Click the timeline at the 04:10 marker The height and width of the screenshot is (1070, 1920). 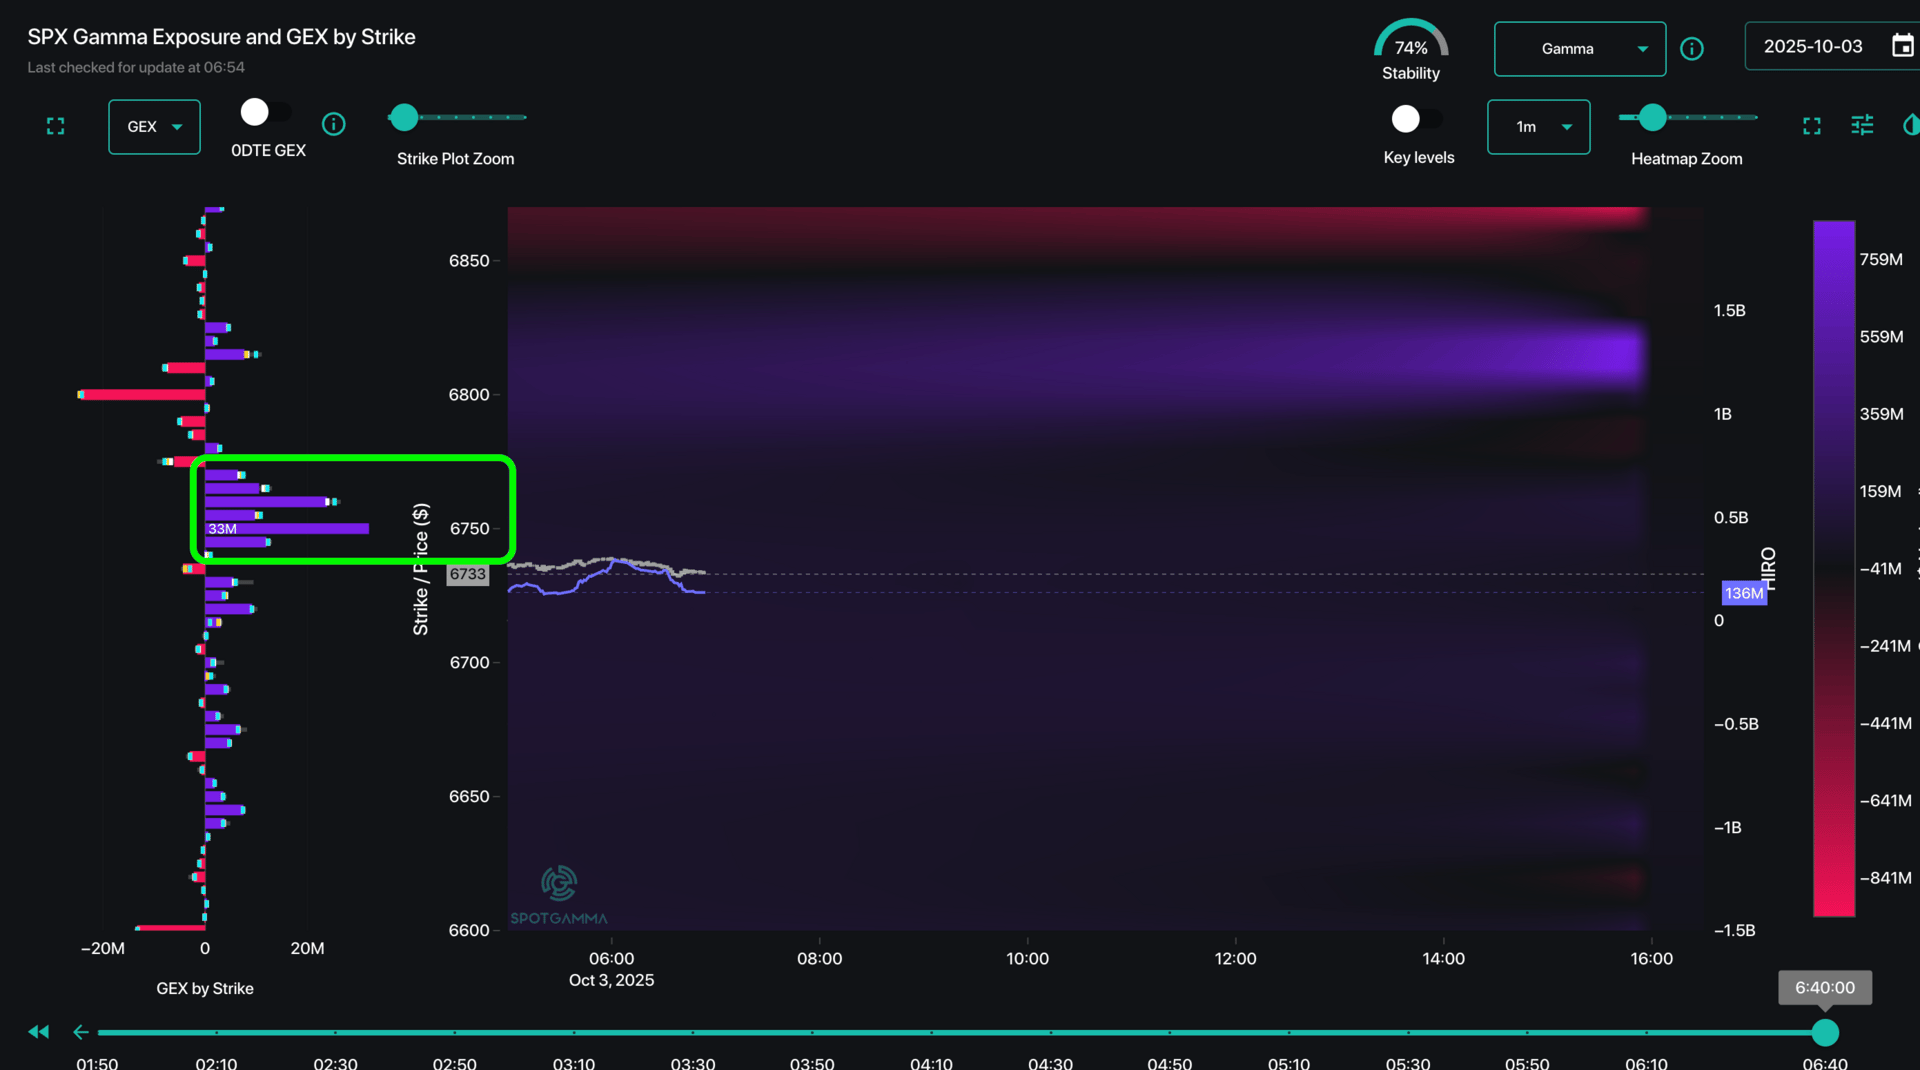(931, 1032)
